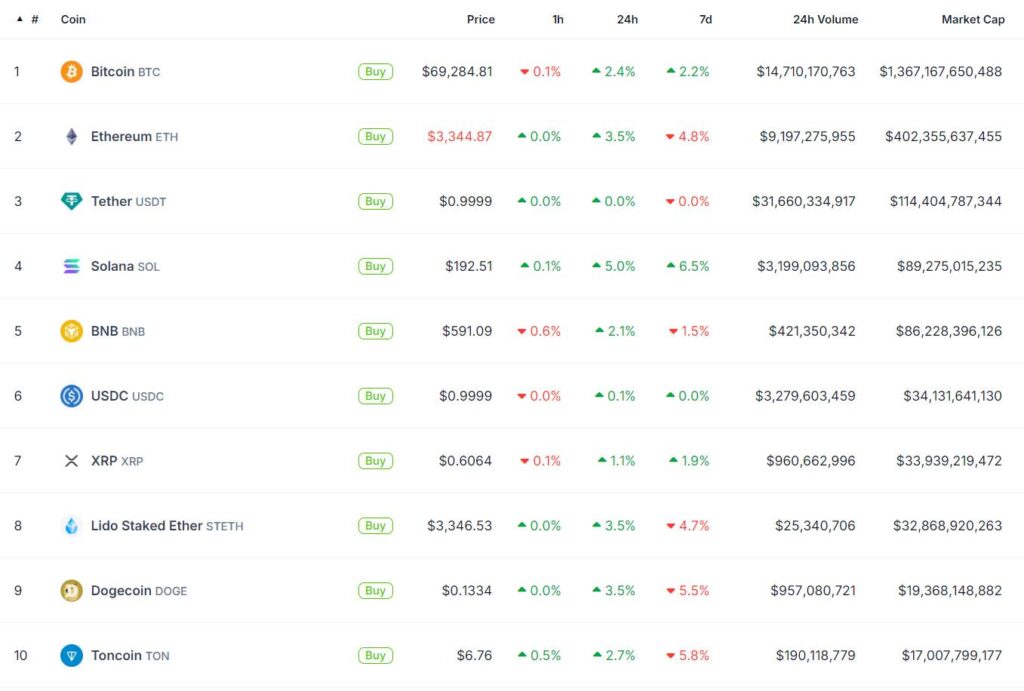The image size is (1024, 691).
Task: Select Ethereum market cap $402,355,637,455
Action: [943, 137]
